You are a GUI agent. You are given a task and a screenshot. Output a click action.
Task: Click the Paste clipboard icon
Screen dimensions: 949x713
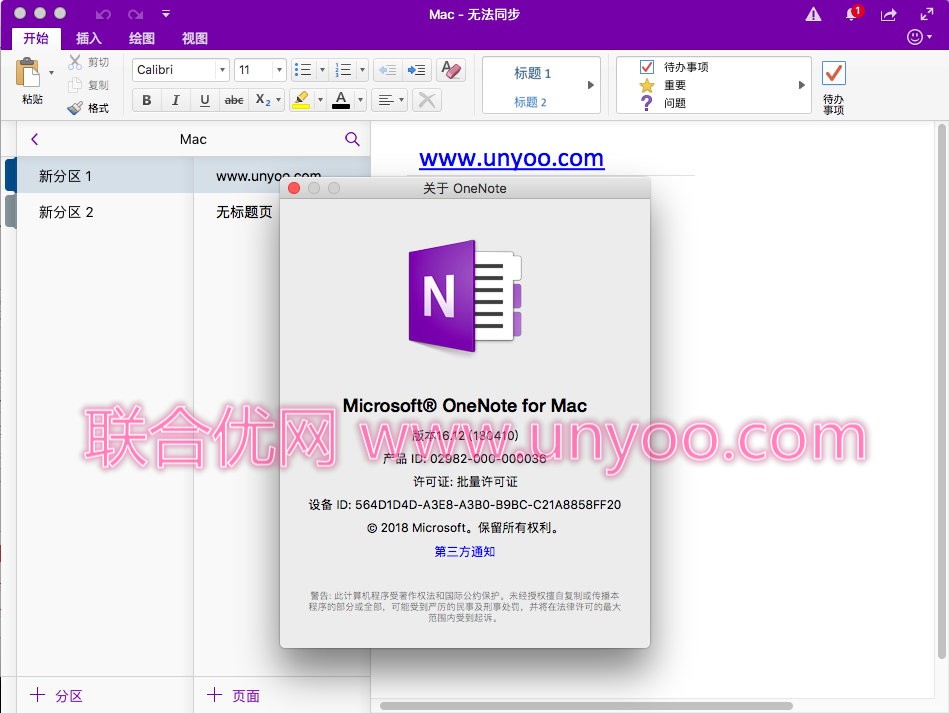point(27,73)
